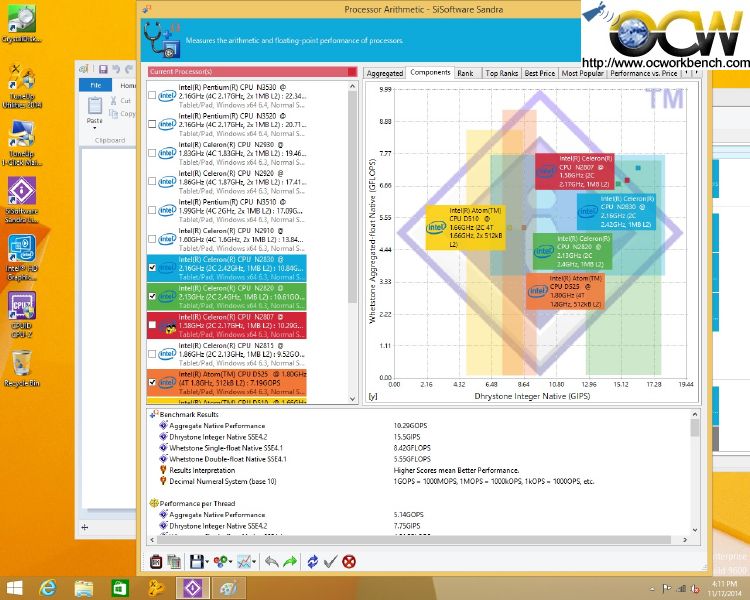This screenshot has width=750, height=600.
Task: Uncheck the Celeron N2820 processor checkbox
Action: click(x=152, y=296)
